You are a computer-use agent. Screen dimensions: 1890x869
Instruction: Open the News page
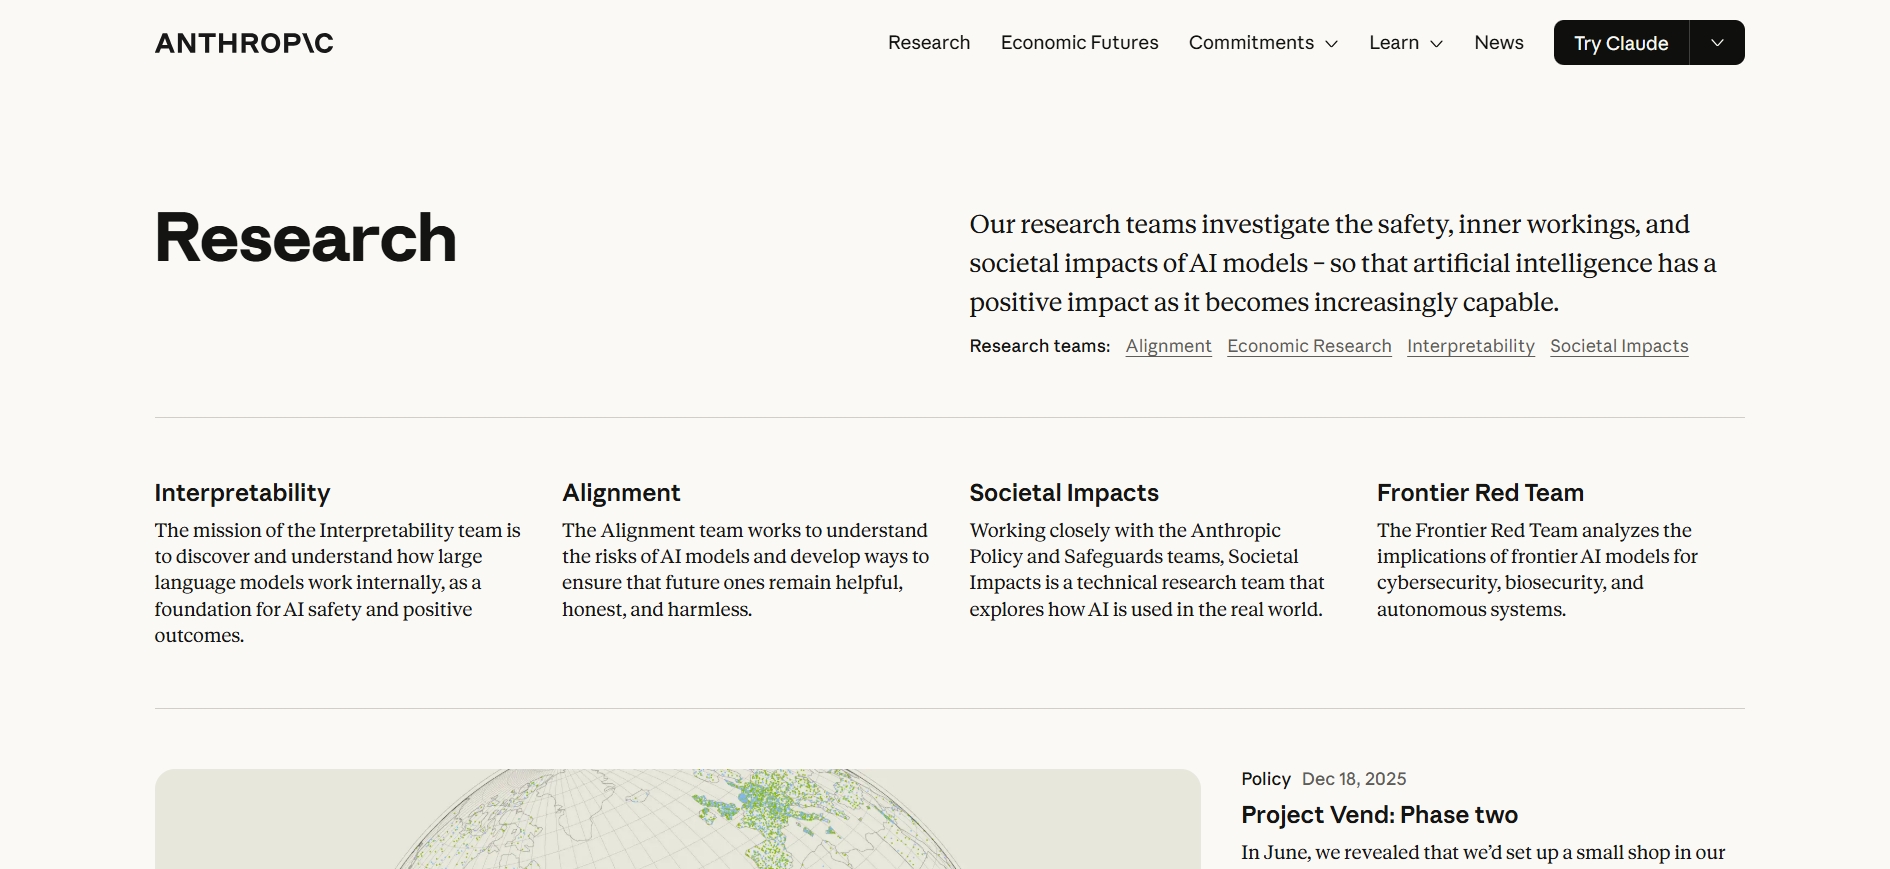point(1498,43)
